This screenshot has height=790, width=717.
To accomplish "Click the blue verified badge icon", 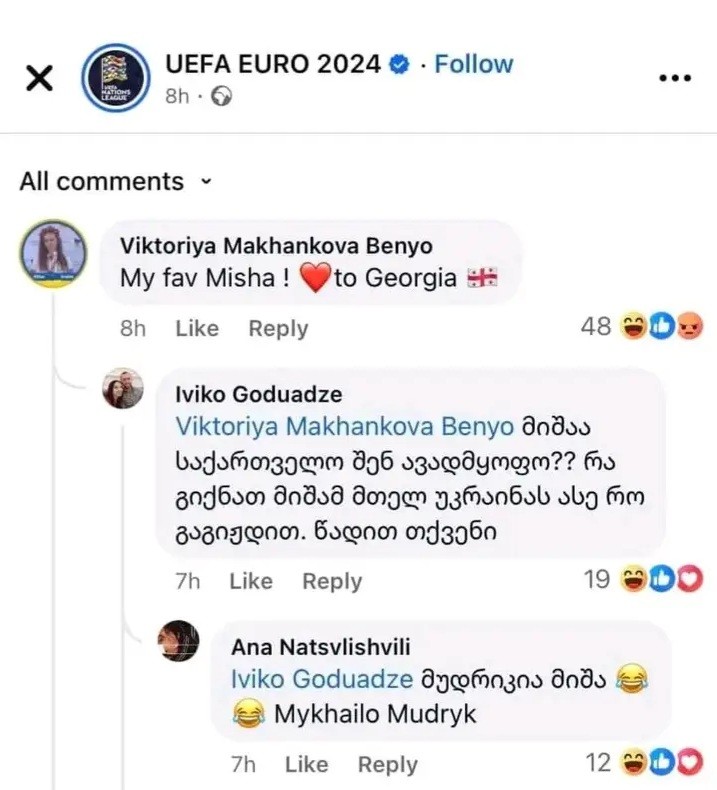I will pos(399,65).
